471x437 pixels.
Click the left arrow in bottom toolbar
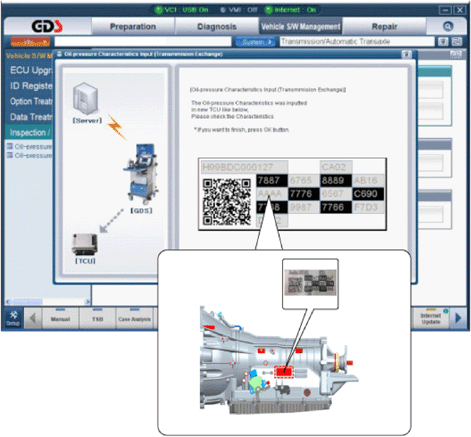tap(33, 318)
